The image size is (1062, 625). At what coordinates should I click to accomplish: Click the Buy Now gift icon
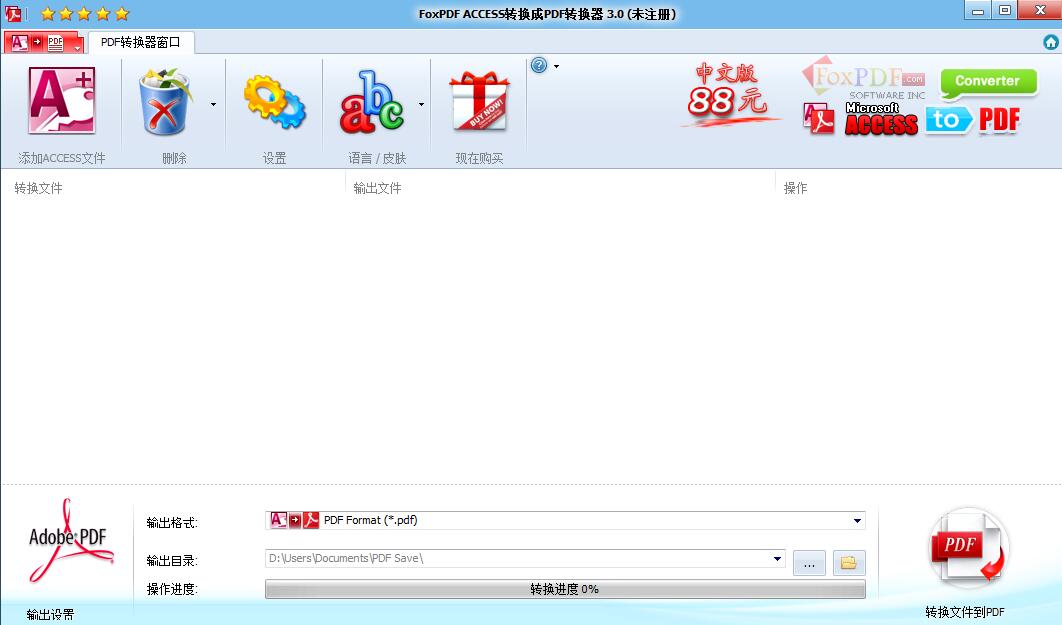coord(479,102)
